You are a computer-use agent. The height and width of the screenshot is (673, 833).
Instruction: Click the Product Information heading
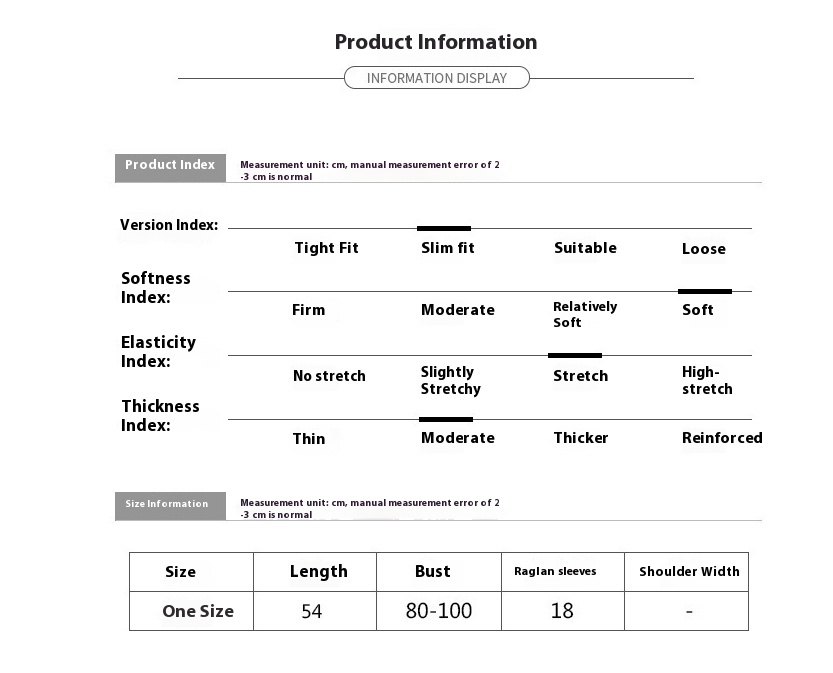(x=436, y=42)
